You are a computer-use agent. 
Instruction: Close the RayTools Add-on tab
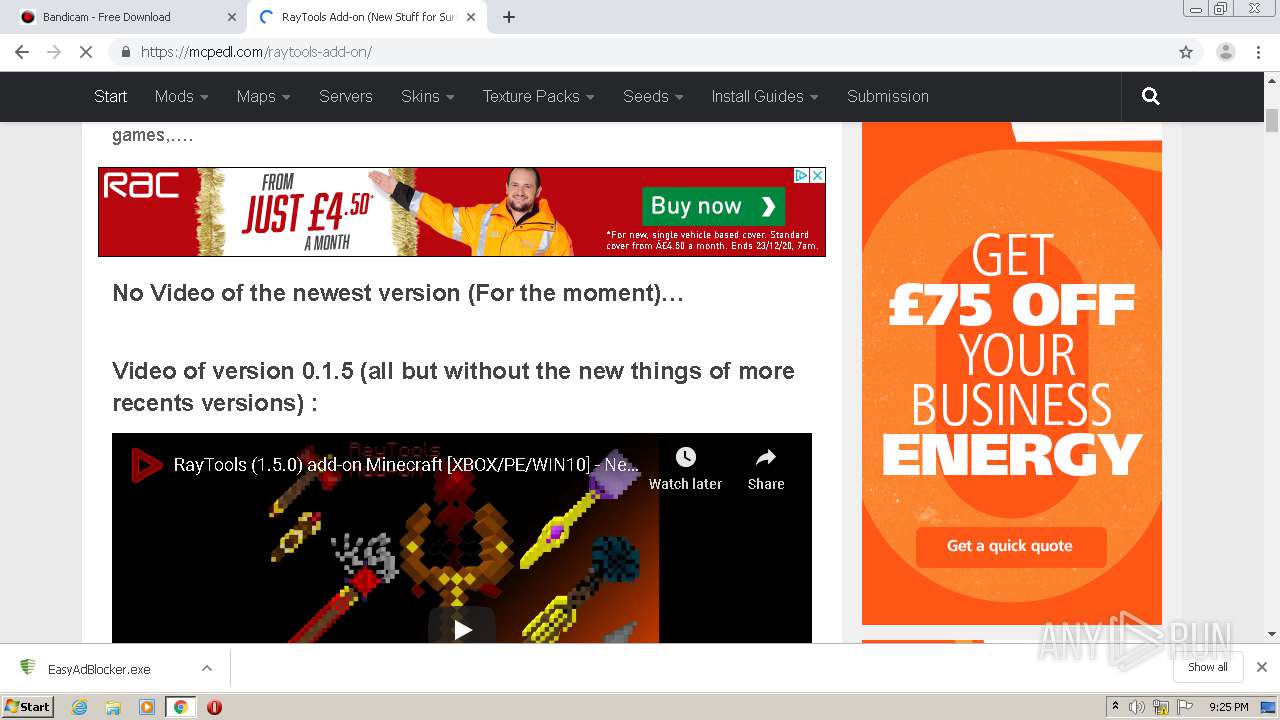(472, 17)
